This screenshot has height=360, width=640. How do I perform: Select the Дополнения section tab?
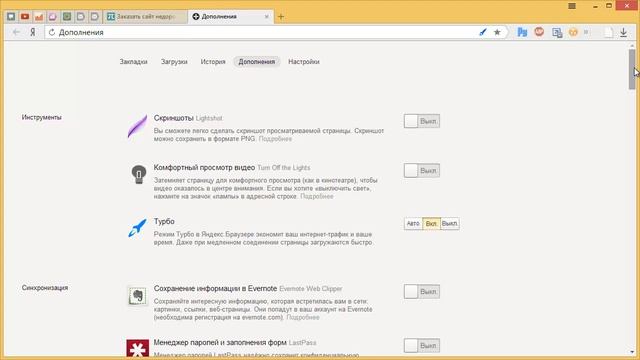(x=257, y=62)
